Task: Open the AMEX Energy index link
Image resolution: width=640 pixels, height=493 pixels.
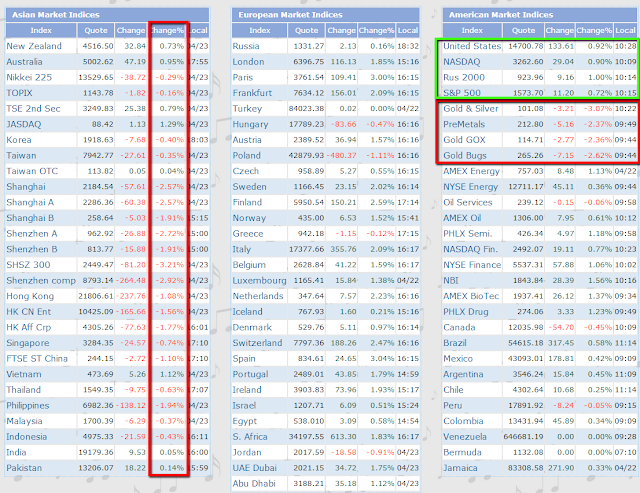Action: click(x=471, y=171)
